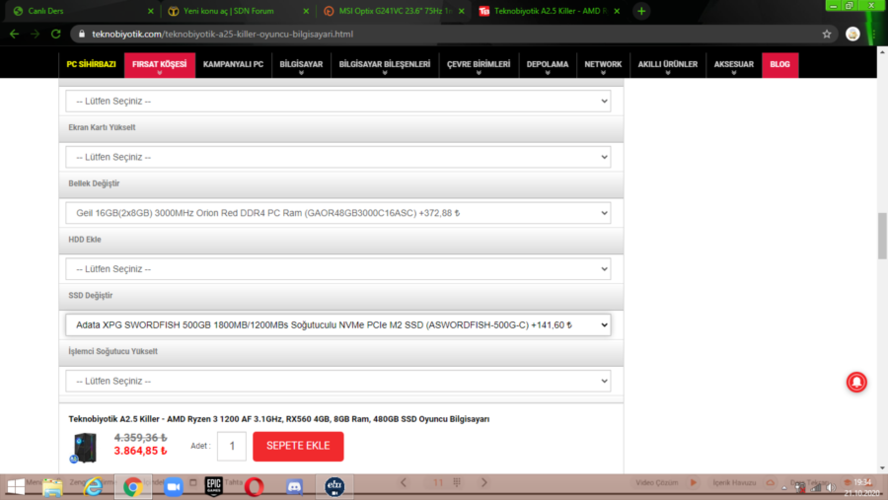The width and height of the screenshot is (888, 500).
Task: Open the Ekran Kartı Yükselt dropdown
Action: pos(338,157)
